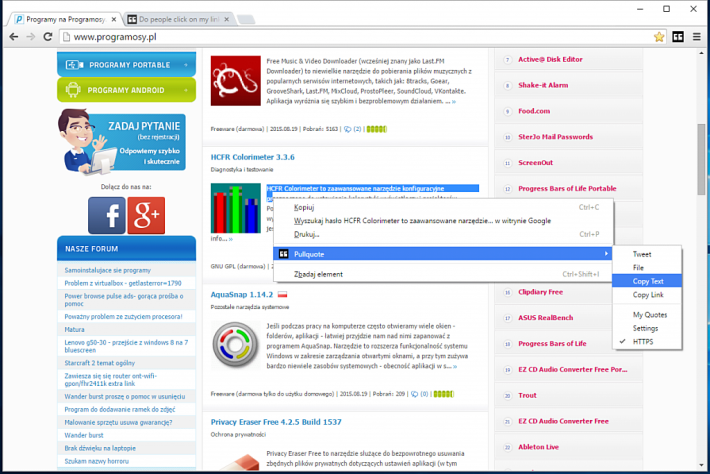Toggle the HTTPS checked option
Screen dimensions: 710x474
coord(647,342)
